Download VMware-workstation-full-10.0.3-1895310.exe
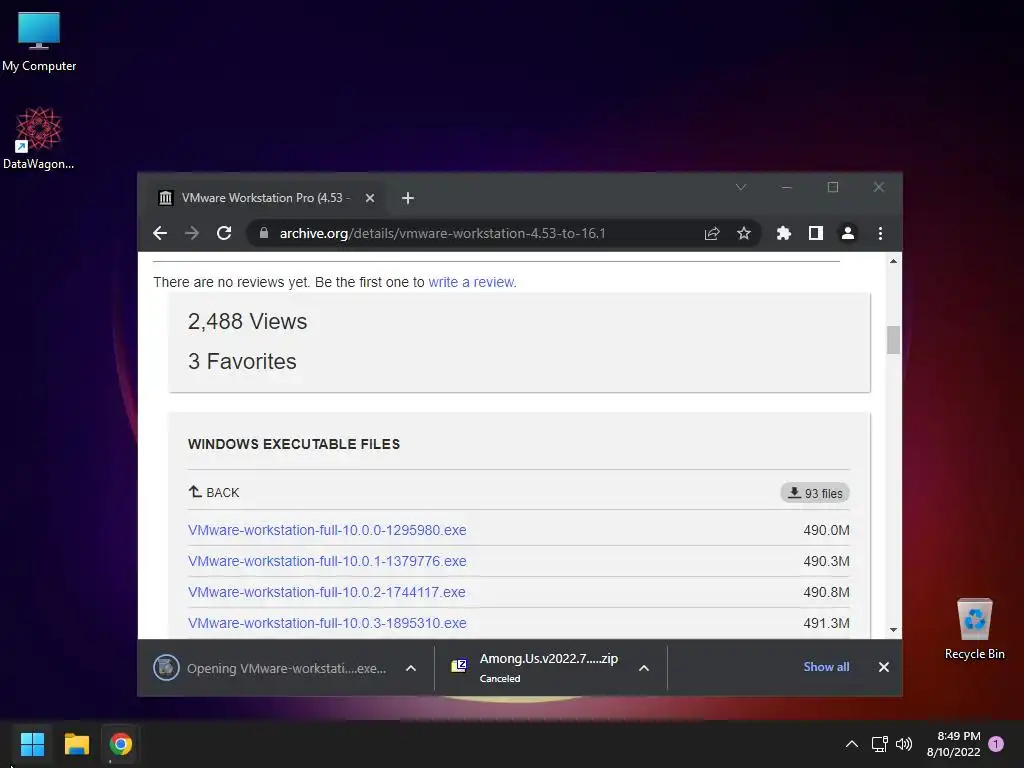 [x=327, y=623]
